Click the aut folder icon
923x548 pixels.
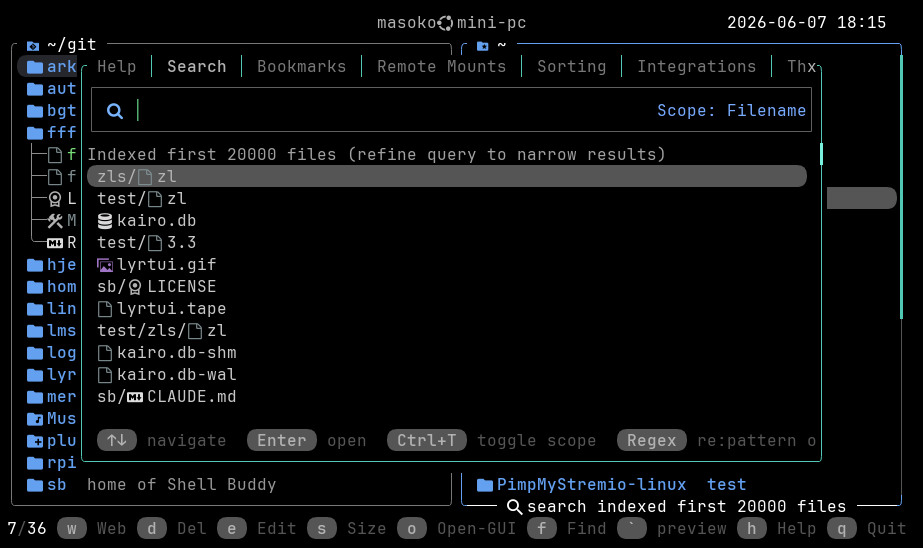pos(35,89)
